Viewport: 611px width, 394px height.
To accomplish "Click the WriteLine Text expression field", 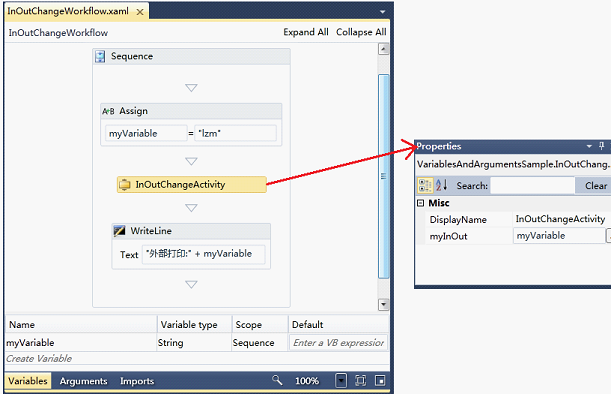I will point(203,254).
